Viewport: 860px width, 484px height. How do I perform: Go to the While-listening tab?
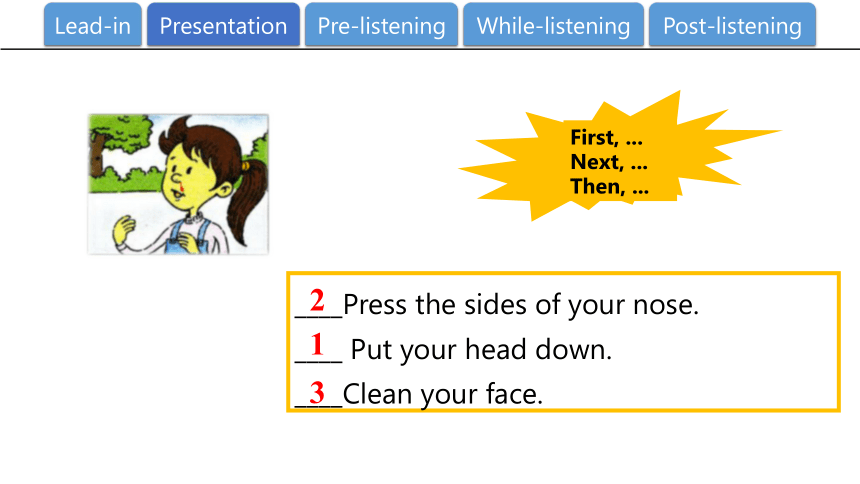point(553,25)
